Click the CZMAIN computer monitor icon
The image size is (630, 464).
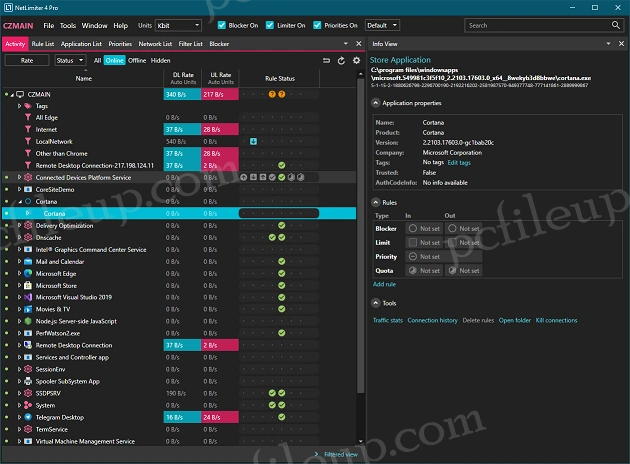pyautogui.click(x=20, y=94)
